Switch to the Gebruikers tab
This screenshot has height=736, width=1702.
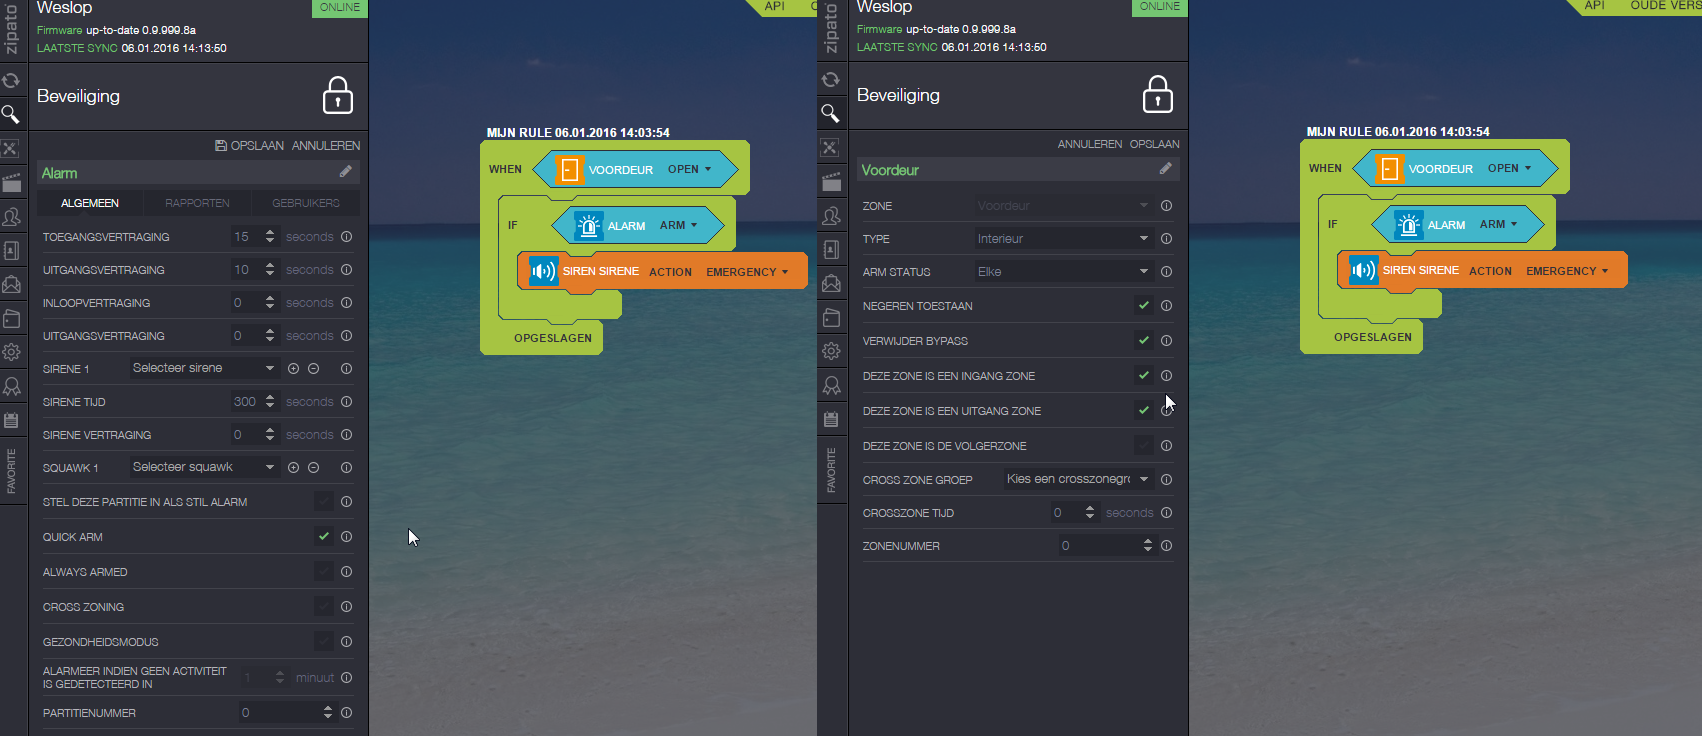(305, 203)
